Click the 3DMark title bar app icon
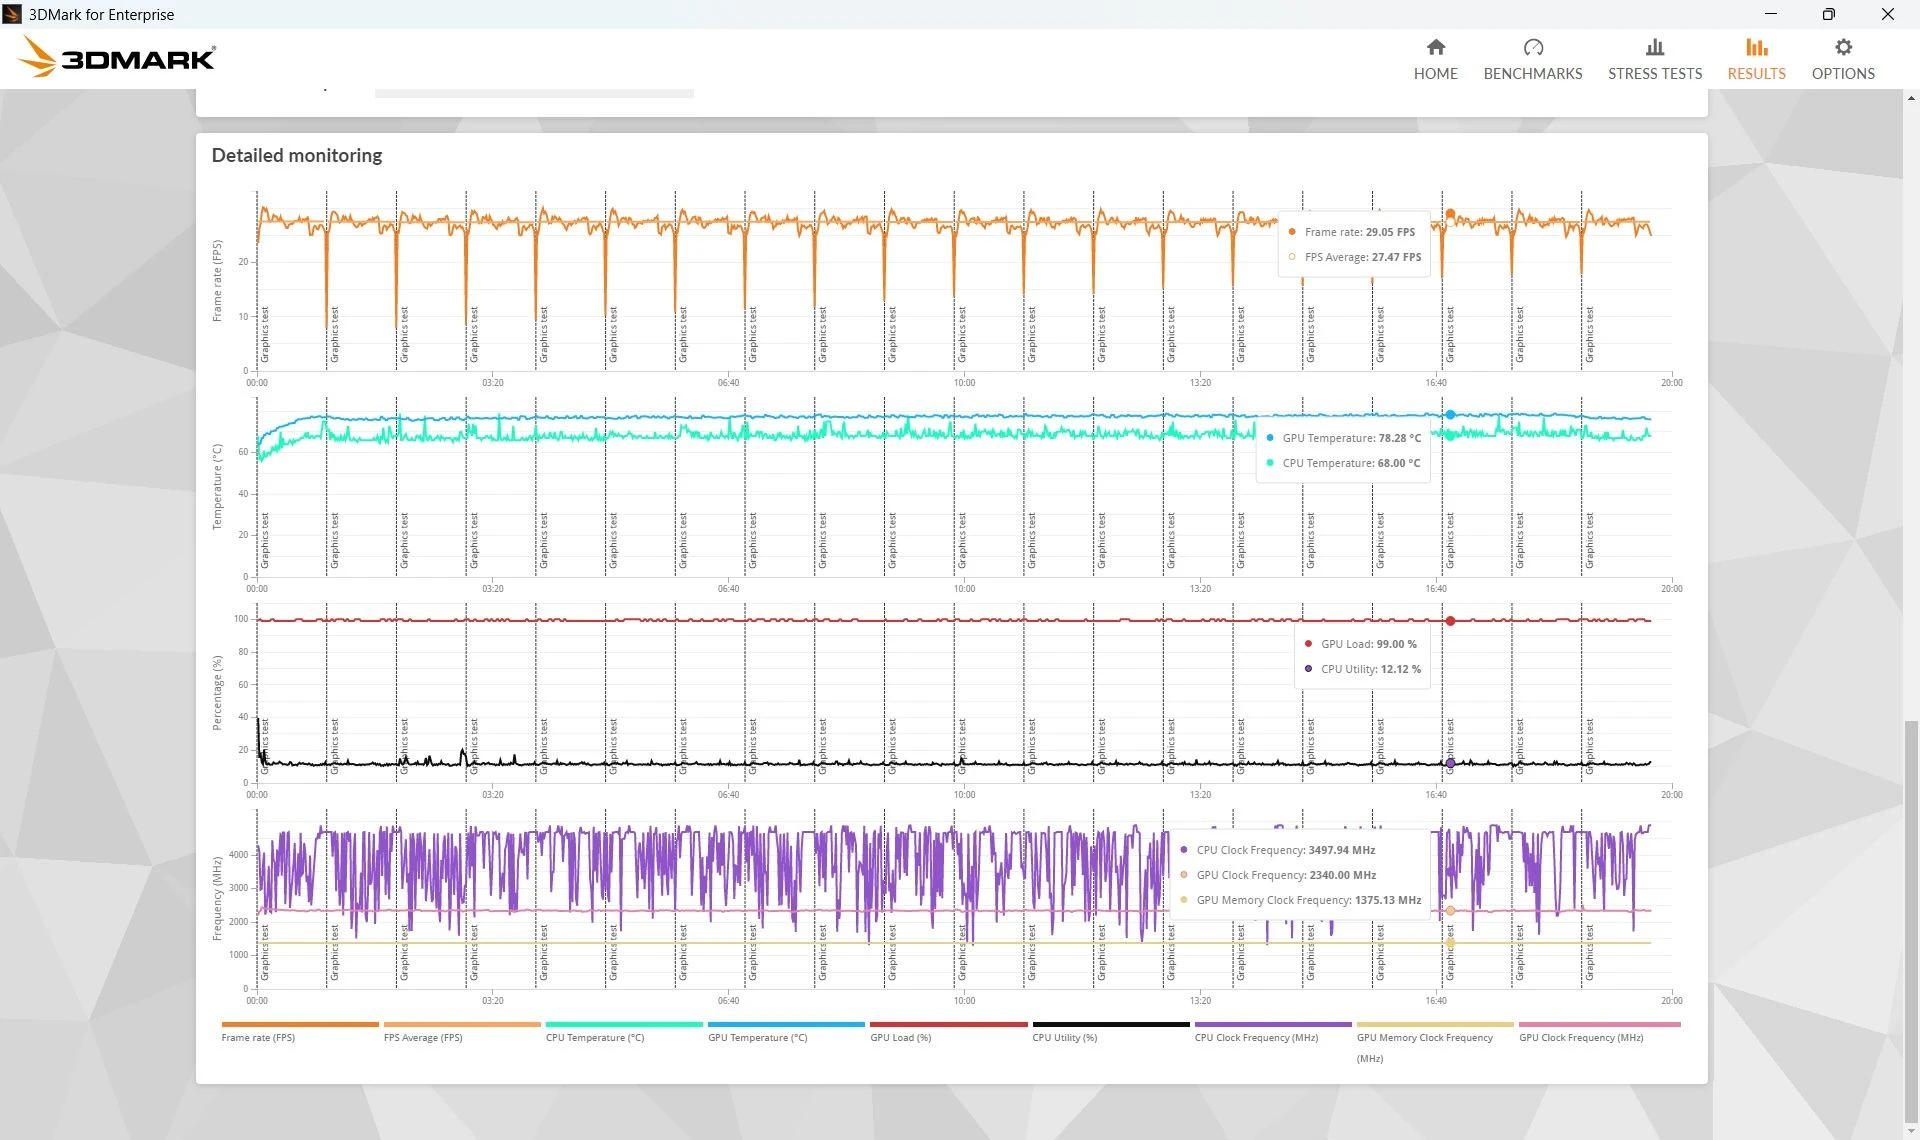The image size is (1920, 1140). [x=12, y=14]
